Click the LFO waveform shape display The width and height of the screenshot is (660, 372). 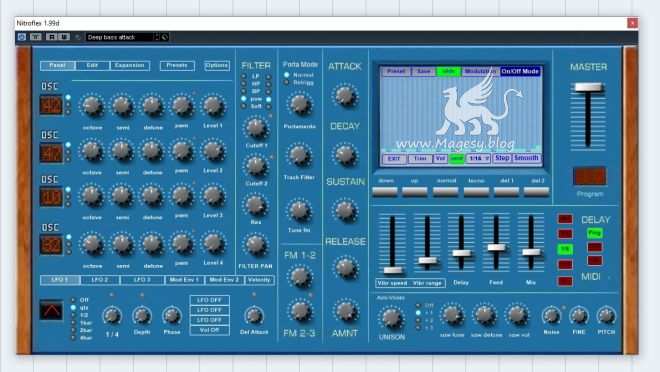click(x=51, y=310)
